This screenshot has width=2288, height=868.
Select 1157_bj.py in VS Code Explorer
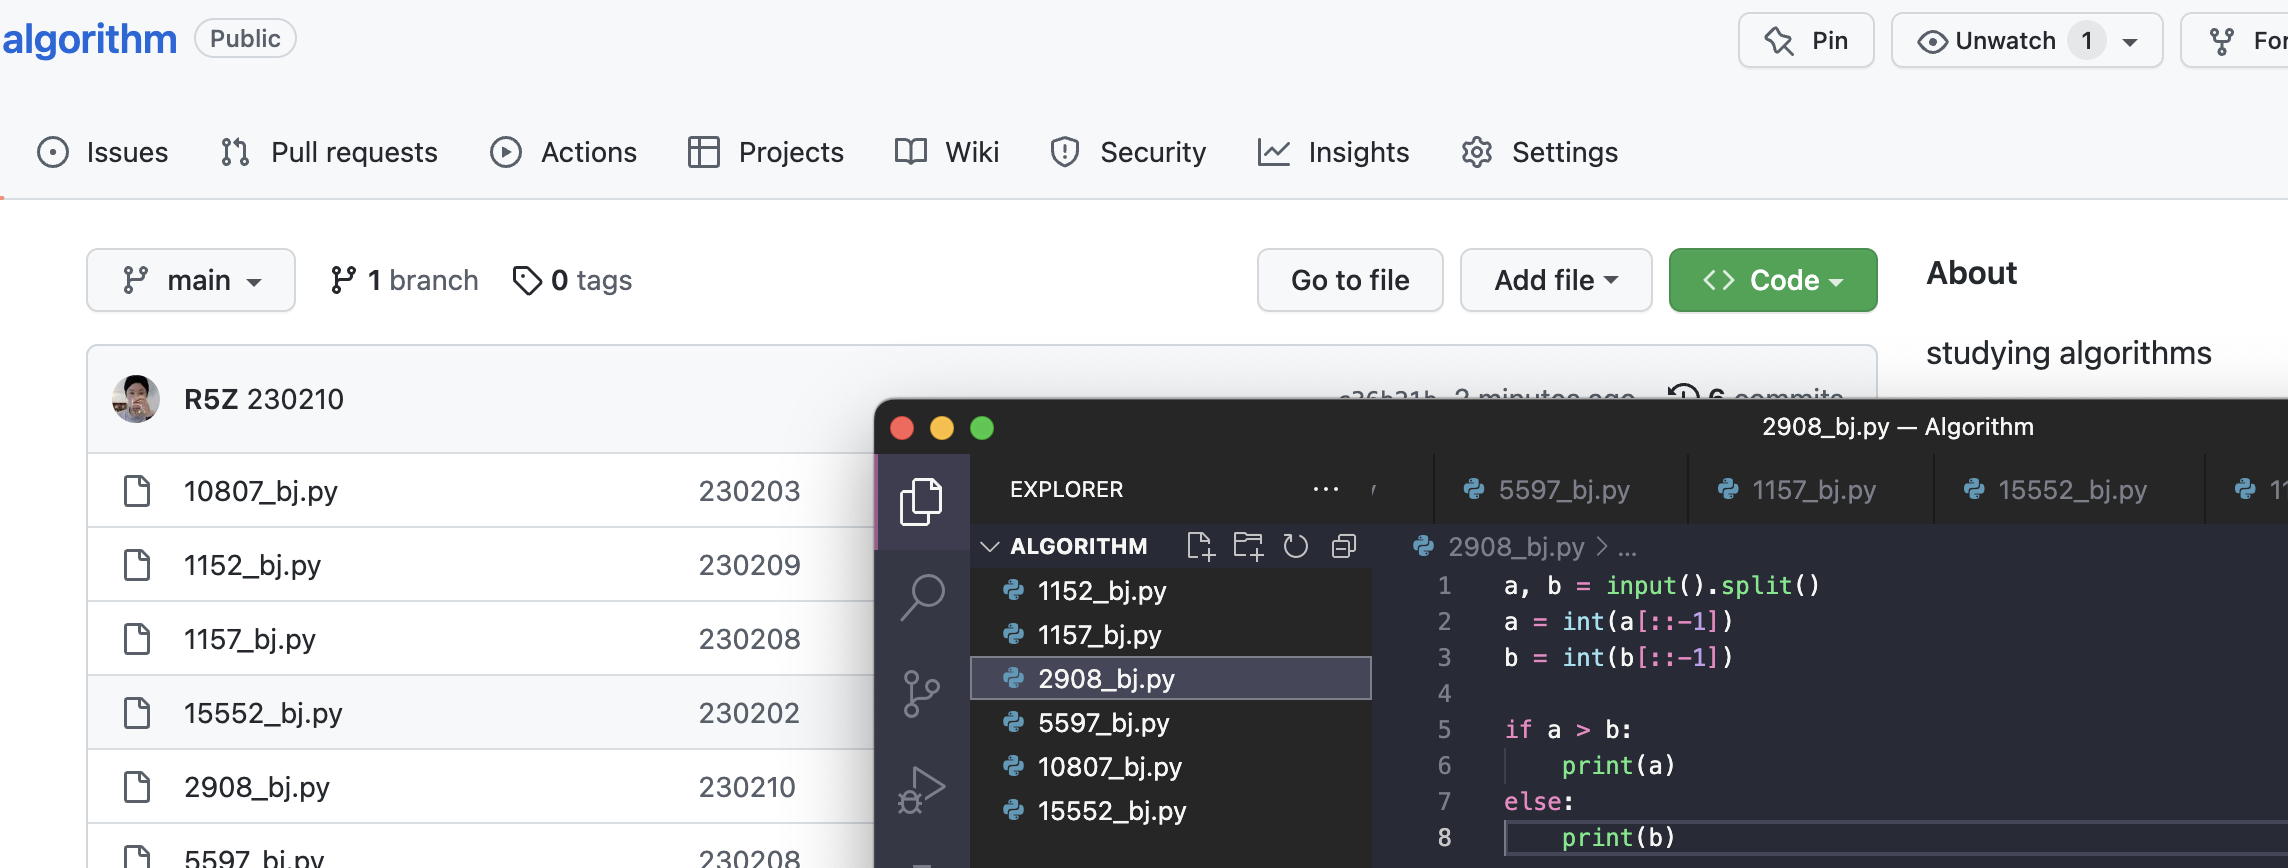[x=1171, y=635]
